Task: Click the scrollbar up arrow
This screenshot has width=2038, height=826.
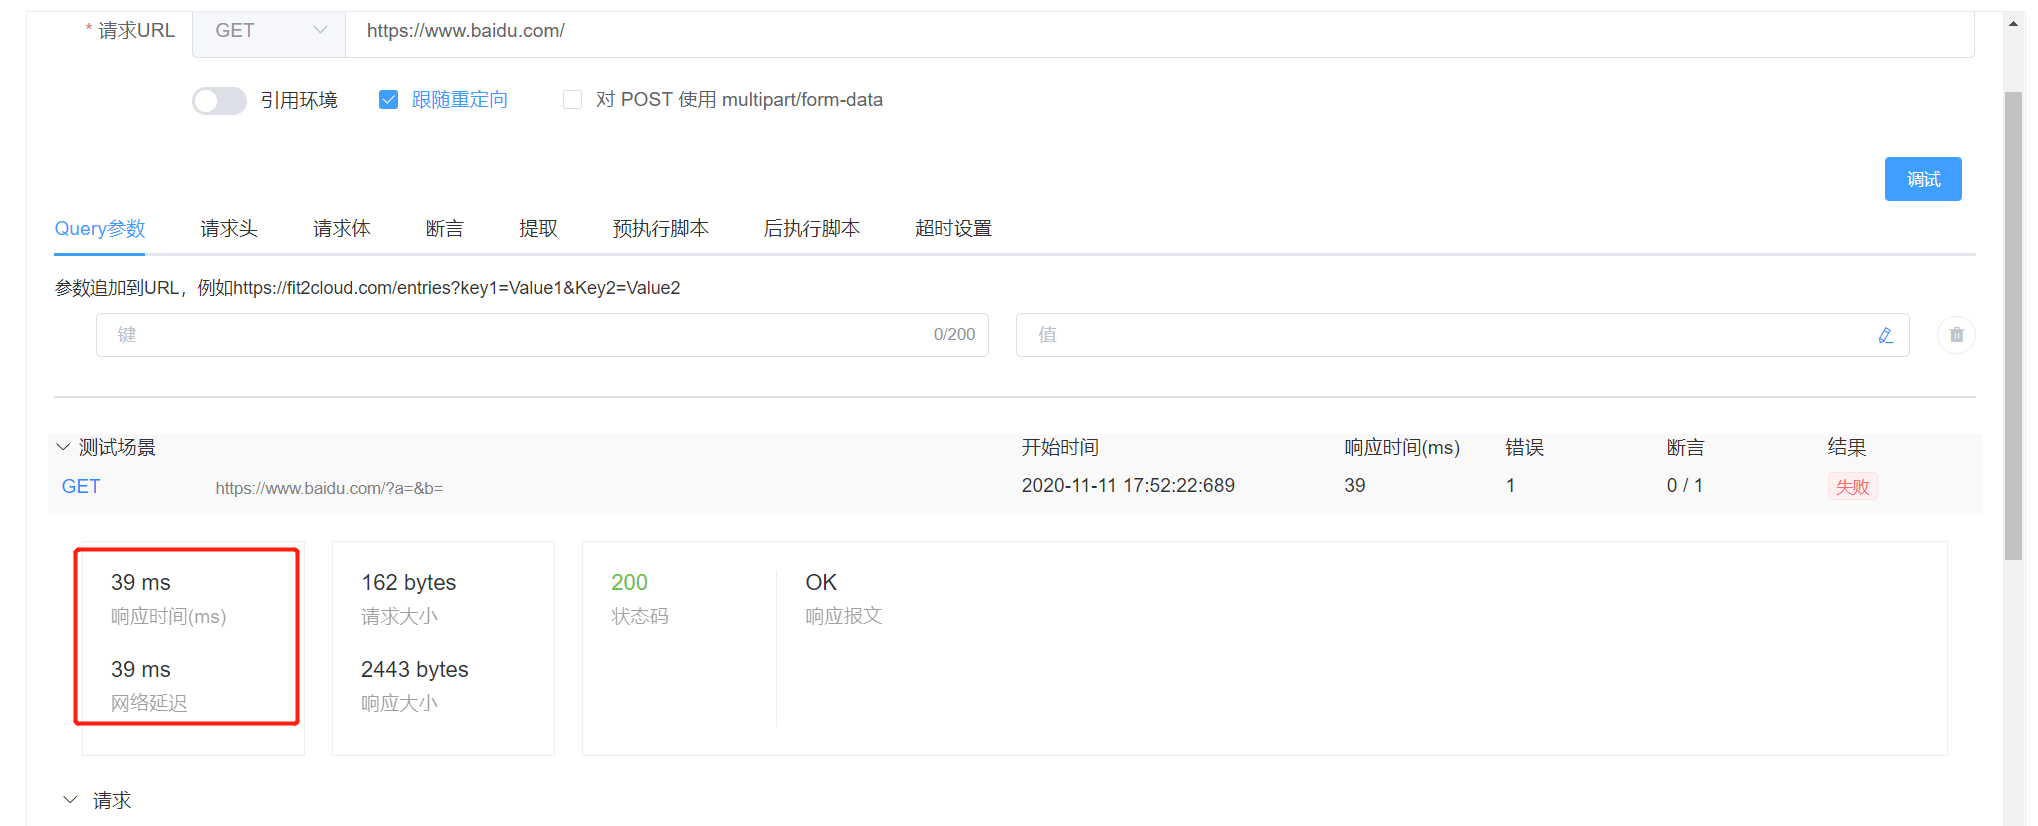Action: (x=2014, y=23)
